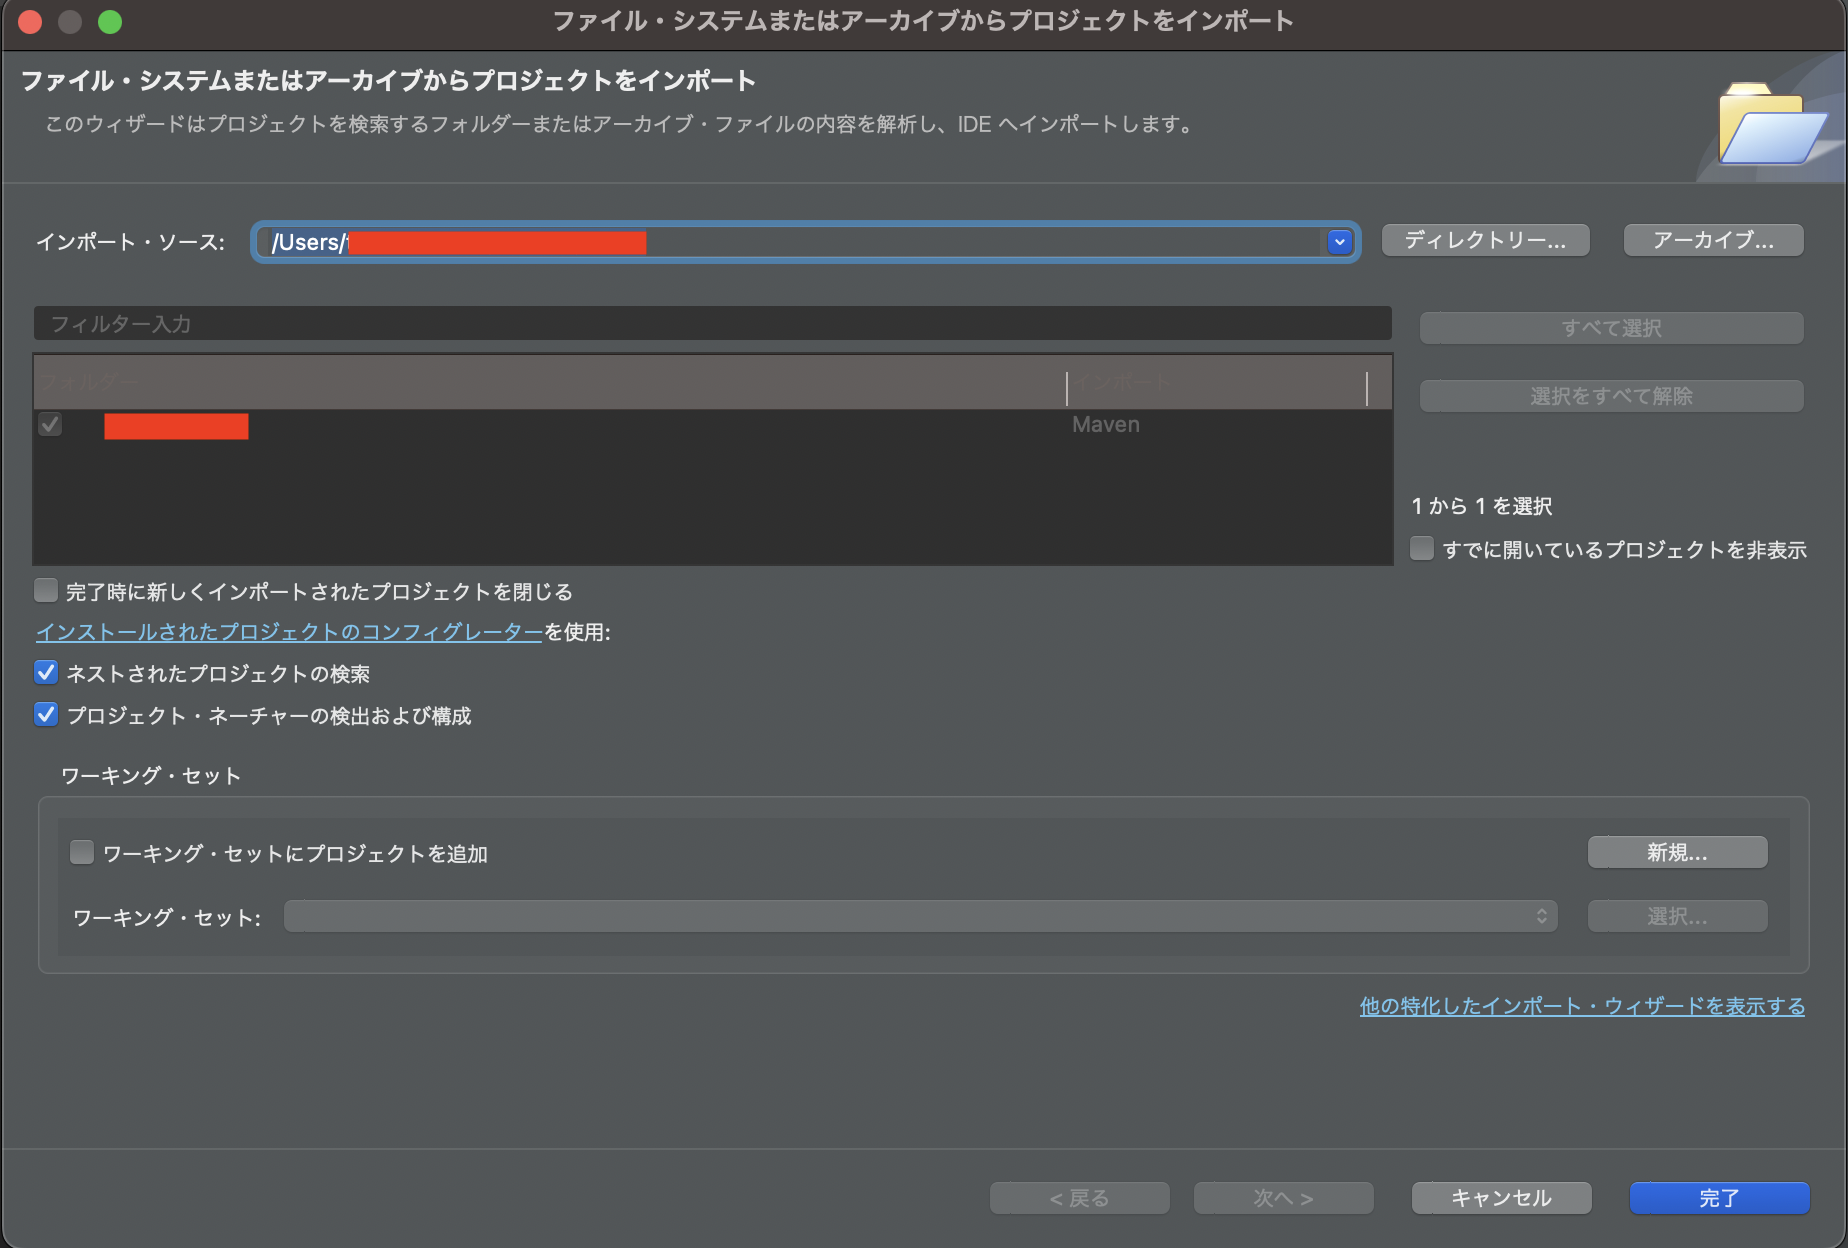Enable ワーキング・セットにプロジェクトを追加

pyautogui.click(x=82, y=853)
